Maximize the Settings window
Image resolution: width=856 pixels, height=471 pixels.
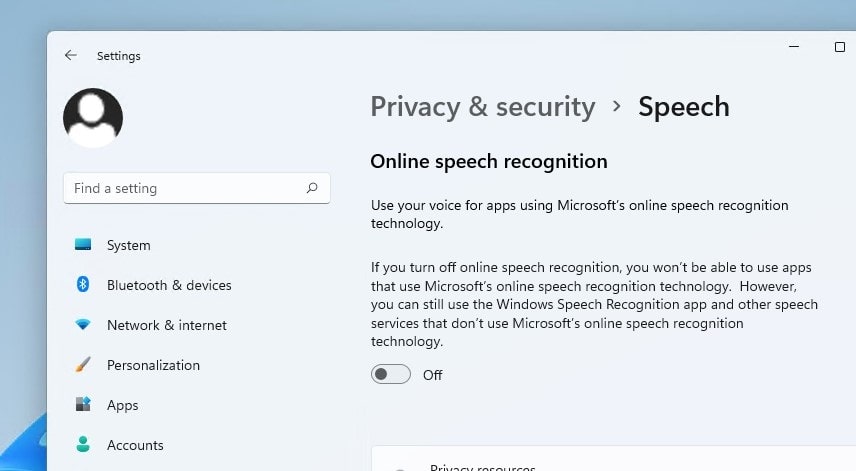point(840,47)
